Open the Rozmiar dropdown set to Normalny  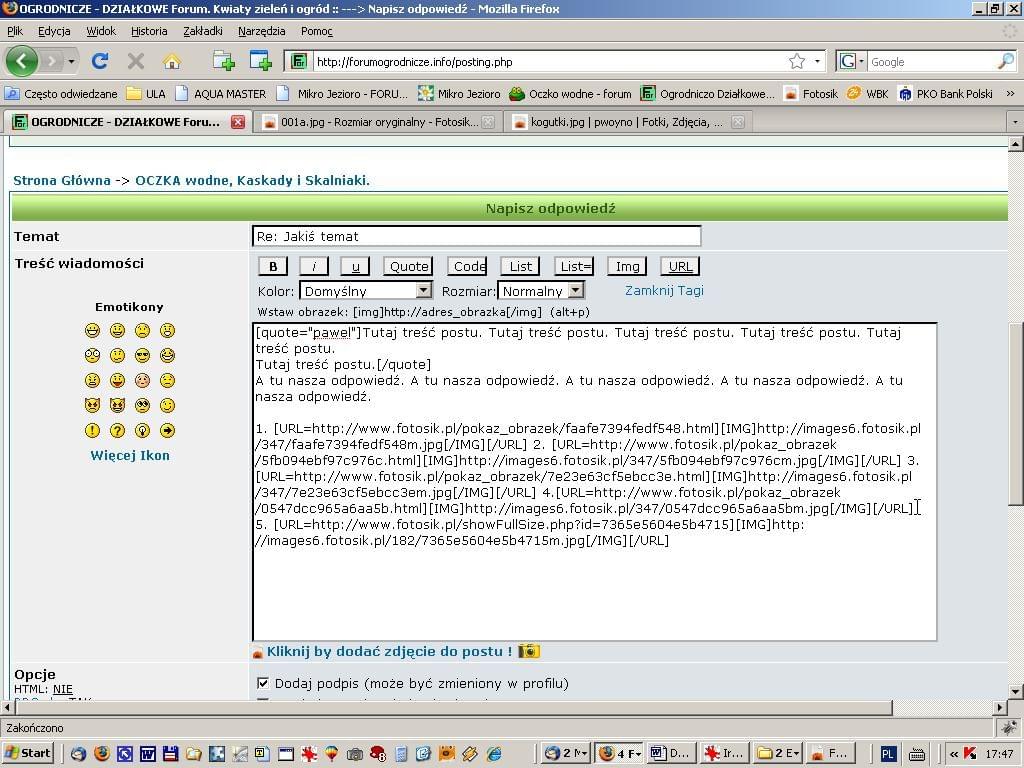pyautogui.click(x=541, y=291)
